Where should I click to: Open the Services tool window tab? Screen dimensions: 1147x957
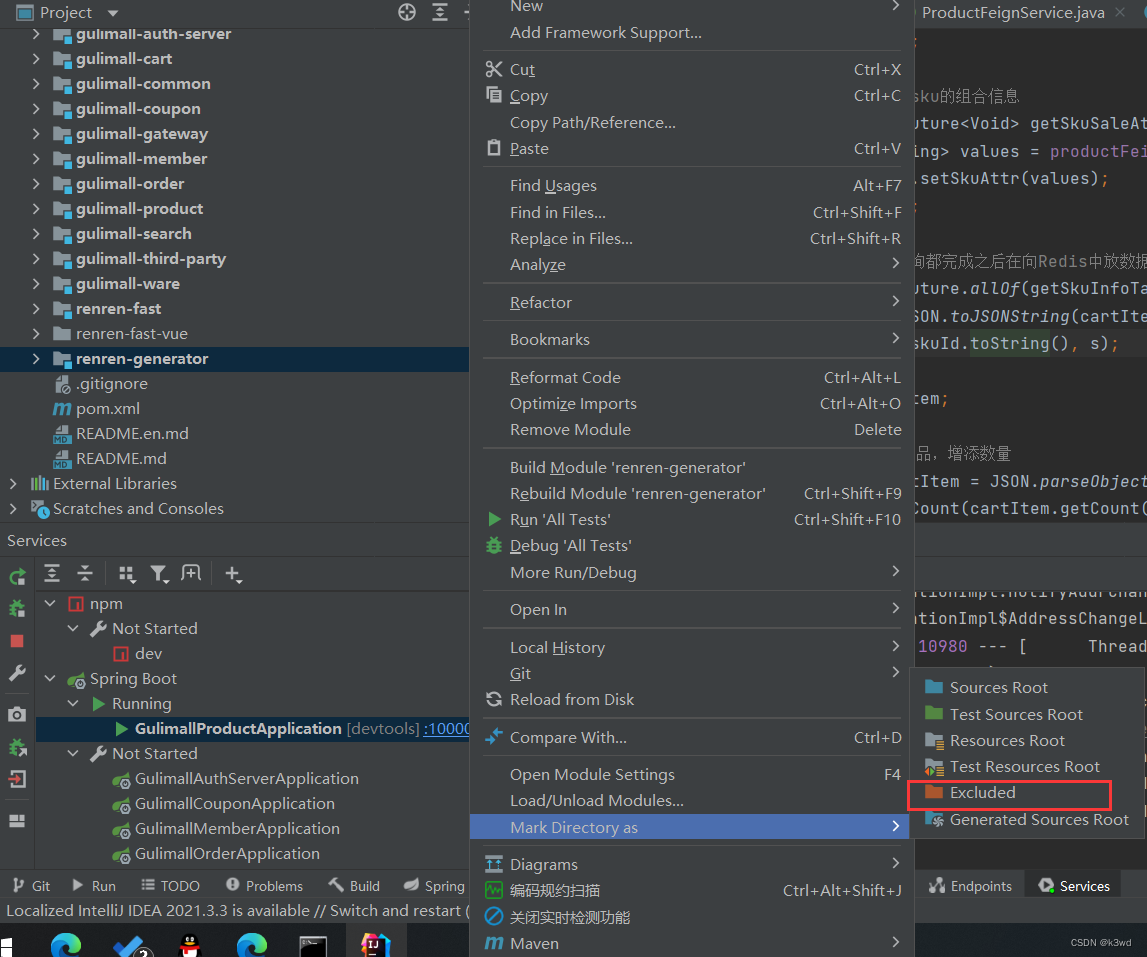pyautogui.click(x=1074, y=886)
